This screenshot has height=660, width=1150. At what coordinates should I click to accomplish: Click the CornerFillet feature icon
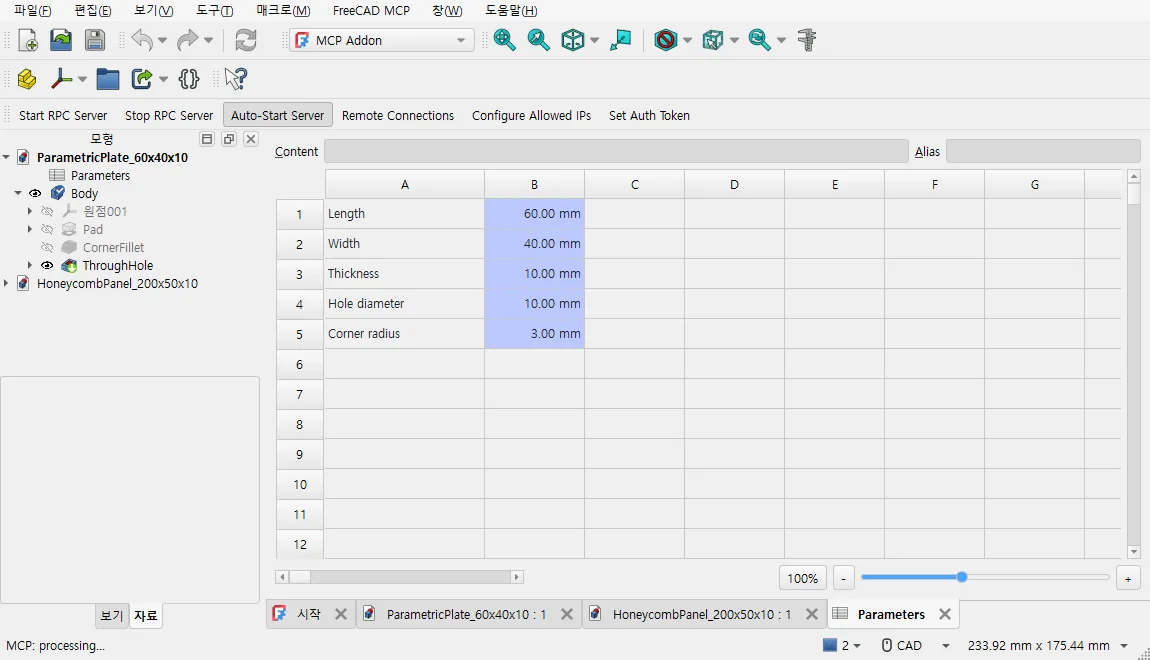click(69, 247)
